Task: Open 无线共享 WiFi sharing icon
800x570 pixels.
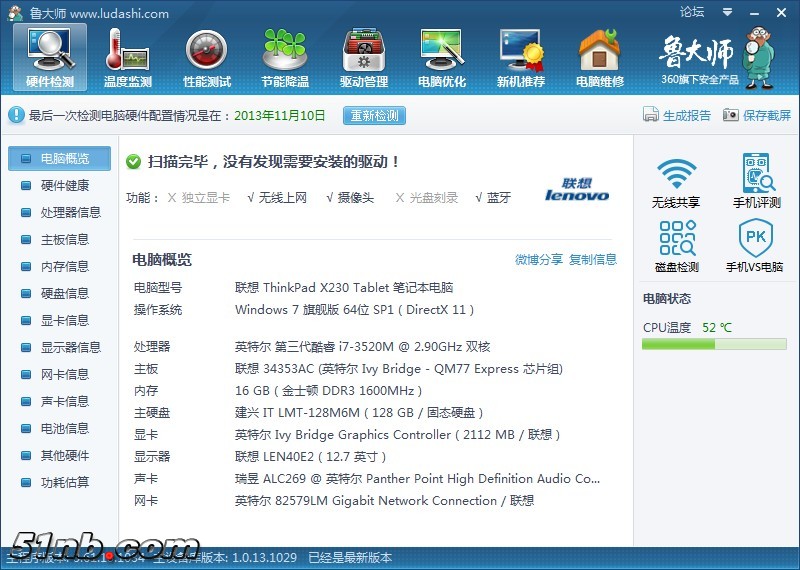Action: pos(676,181)
